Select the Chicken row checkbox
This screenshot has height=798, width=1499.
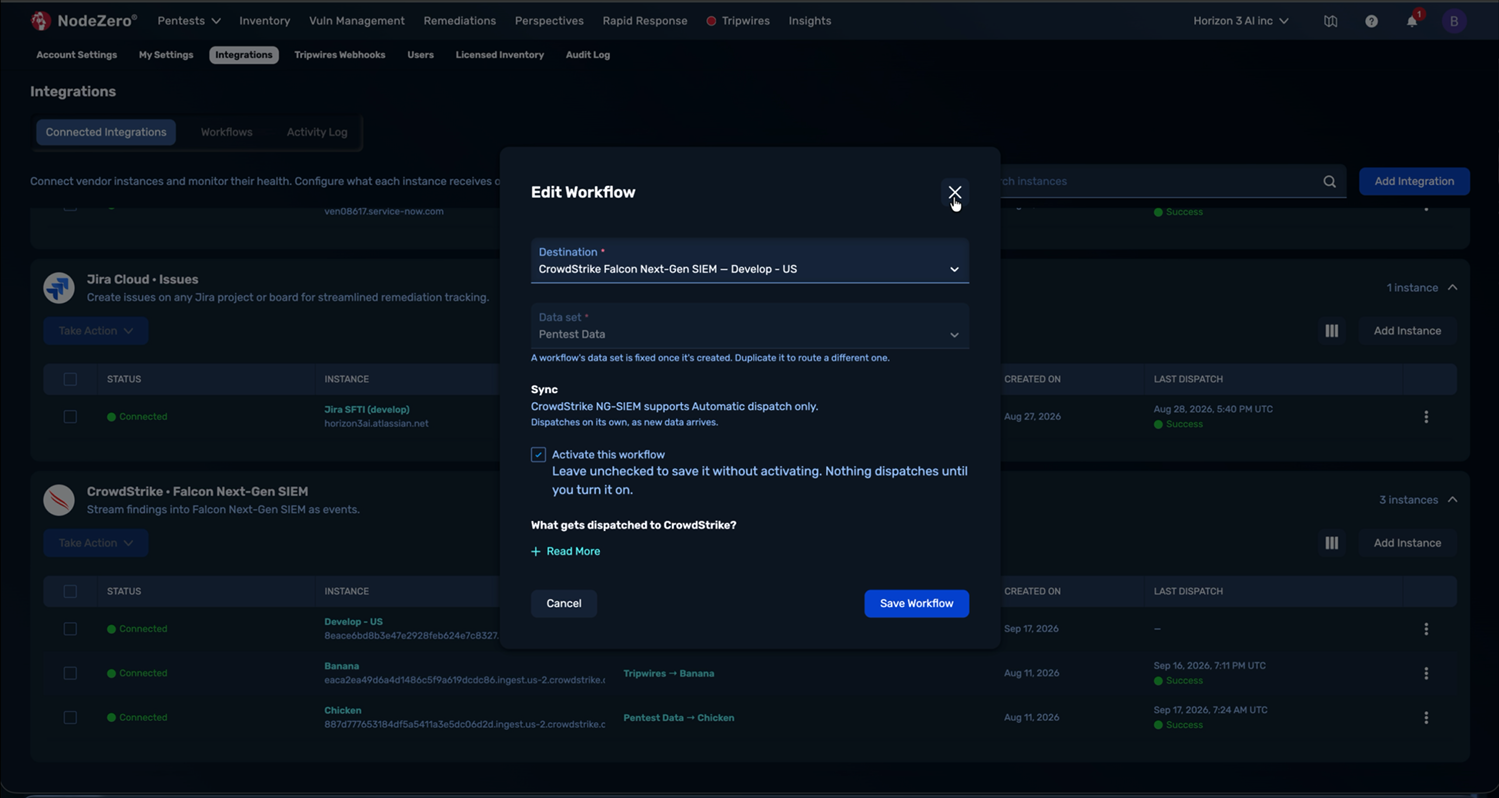tap(70, 717)
